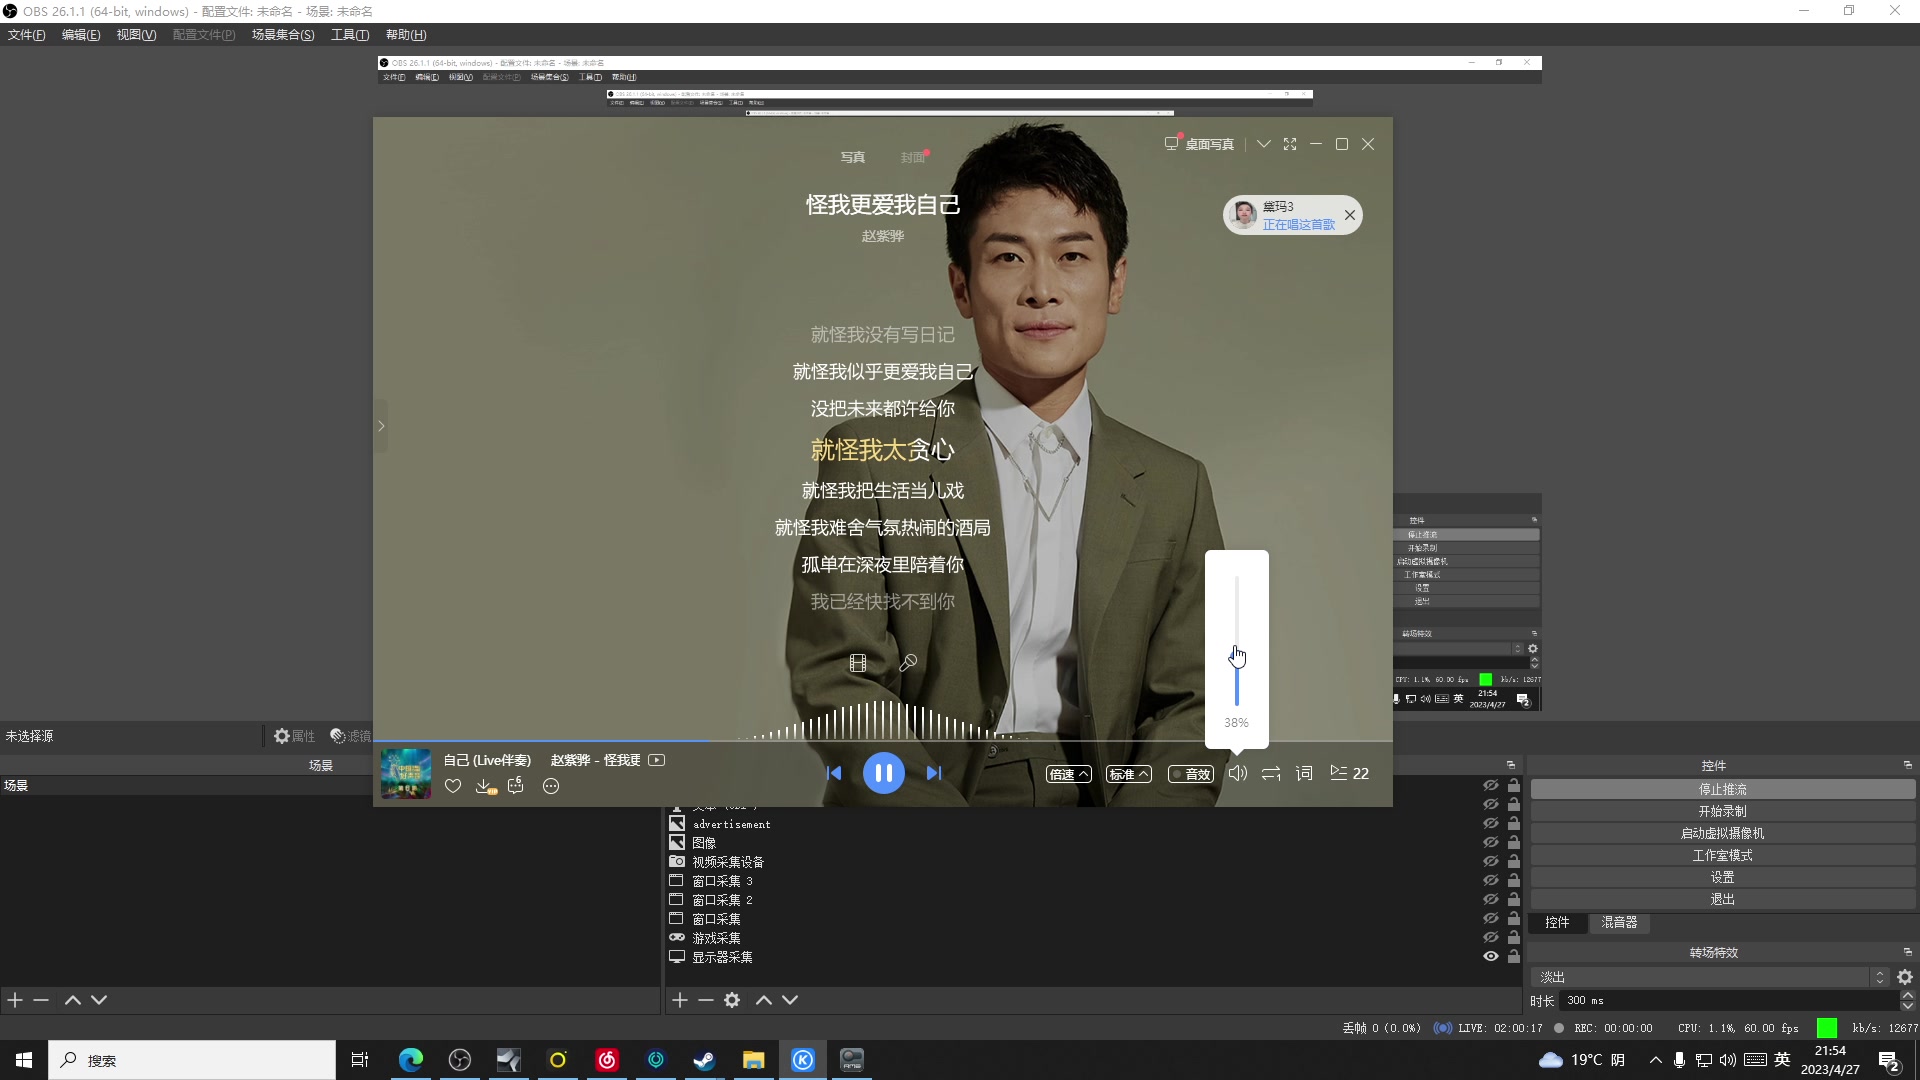Image resolution: width=1920 pixels, height=1080 pixels.
Task: Toggle the lyrics 词 icon
Action: click(x=1304, y=773)
